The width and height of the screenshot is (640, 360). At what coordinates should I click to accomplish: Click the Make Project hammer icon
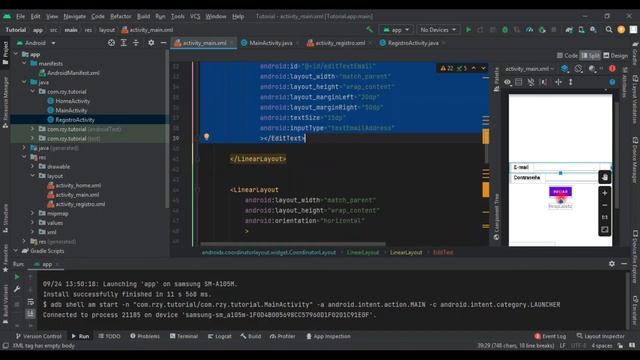tap(369, 30)
